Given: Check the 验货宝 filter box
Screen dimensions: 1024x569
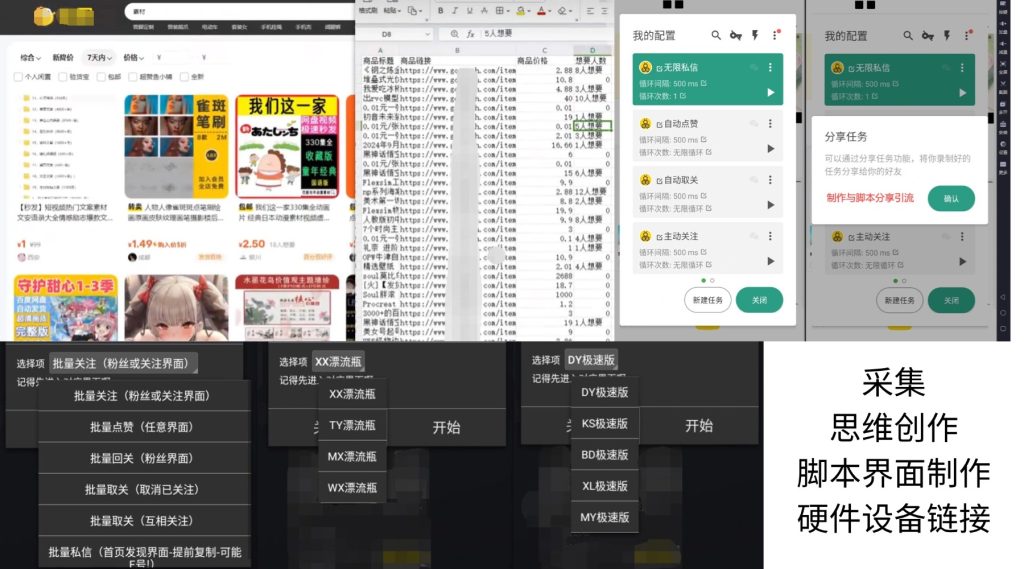Looking at the screenshot, I should pos(63,77).
